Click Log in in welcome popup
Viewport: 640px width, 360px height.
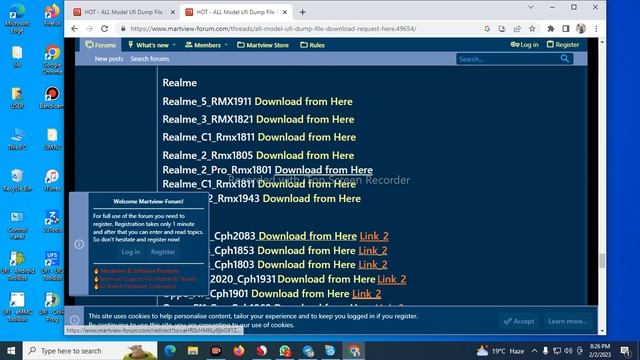point(131,252)
